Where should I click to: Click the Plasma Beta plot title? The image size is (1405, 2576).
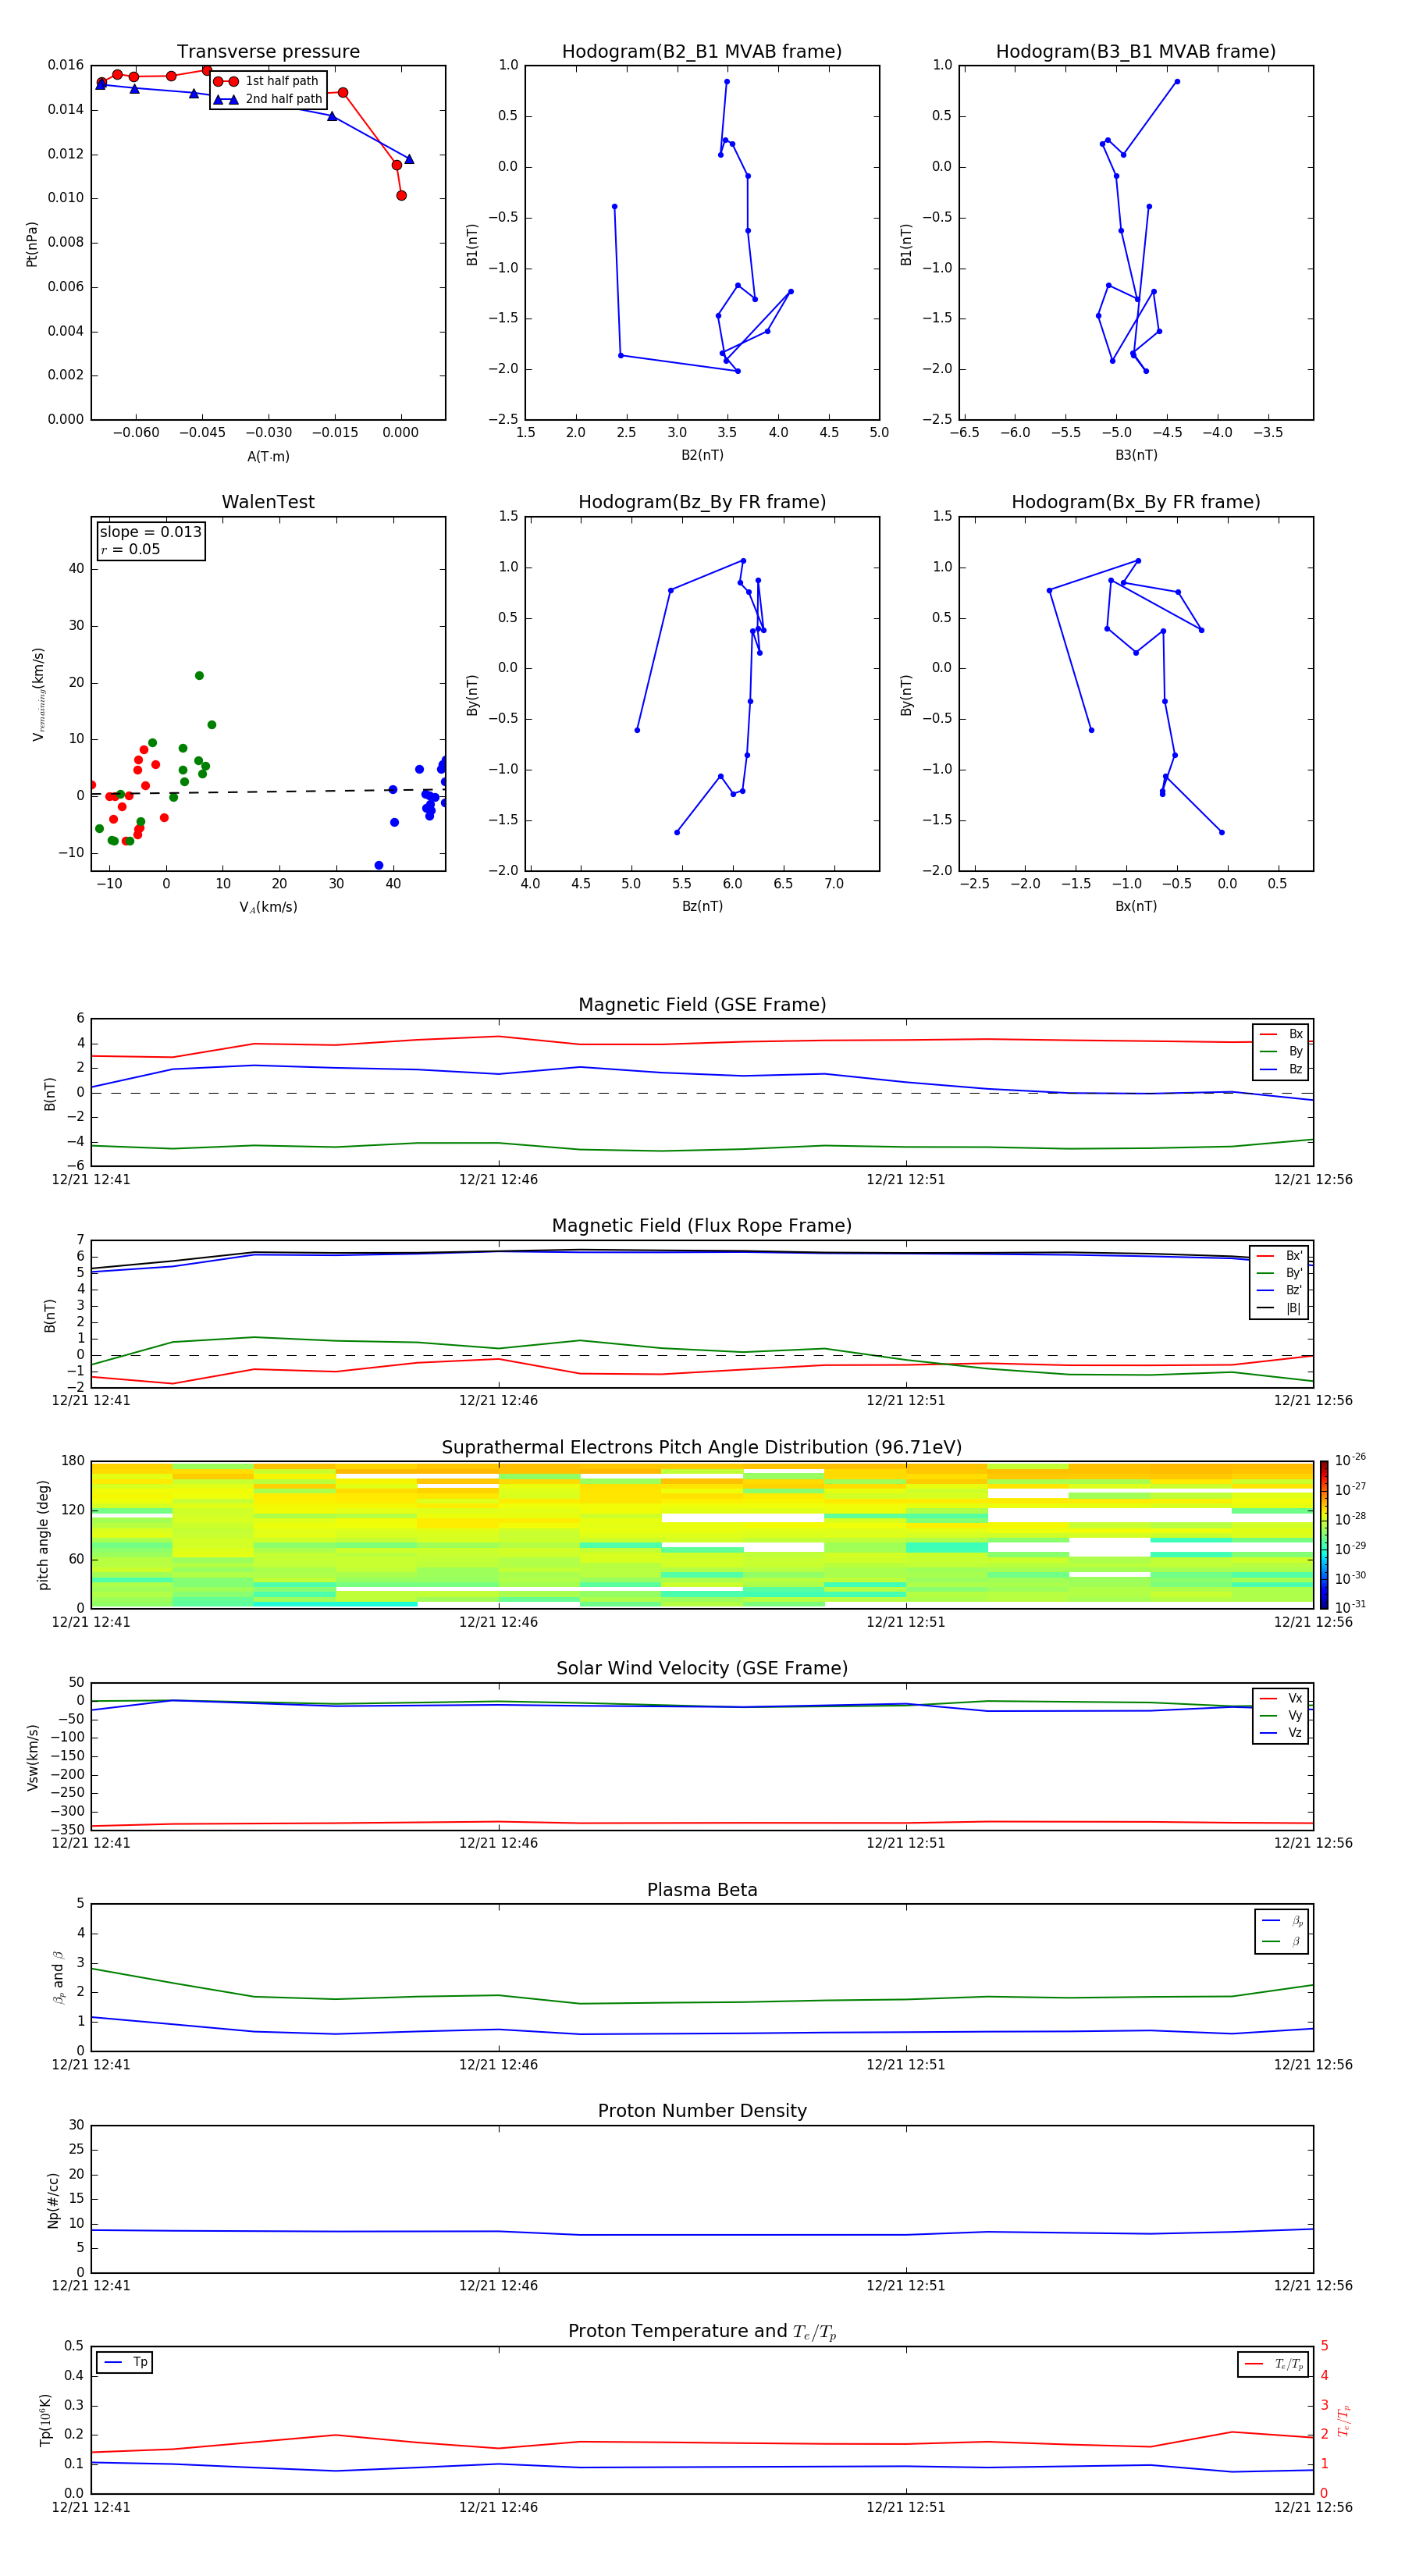tap(702, 1891)
